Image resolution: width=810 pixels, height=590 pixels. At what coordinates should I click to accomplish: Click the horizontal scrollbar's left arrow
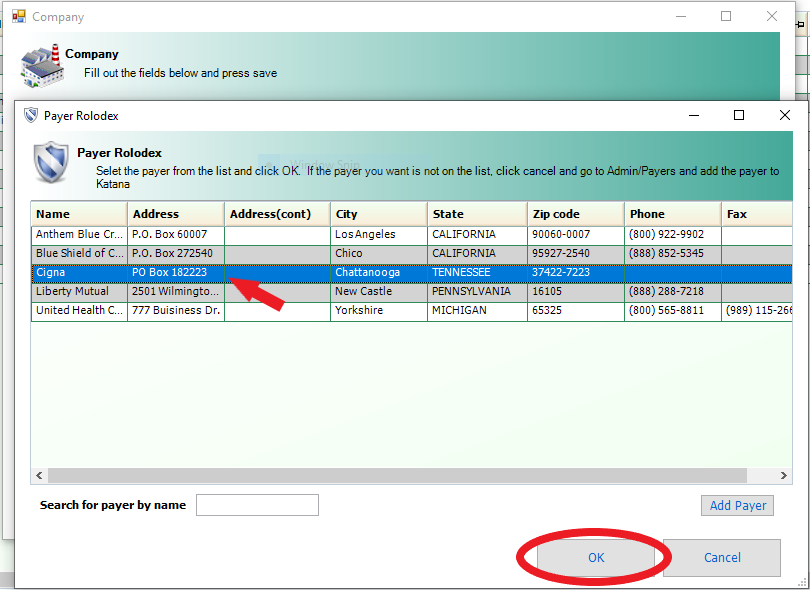click(39, 475)
